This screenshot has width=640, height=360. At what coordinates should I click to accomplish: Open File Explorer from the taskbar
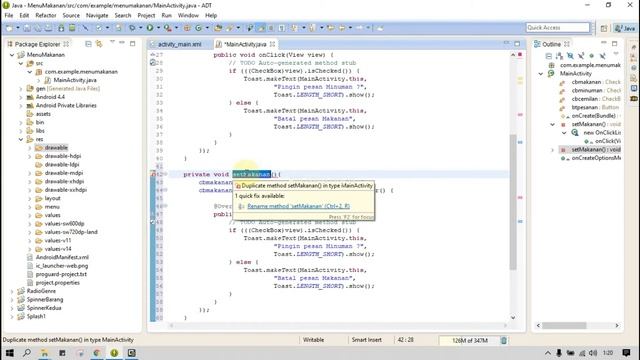tap(44, 353)
